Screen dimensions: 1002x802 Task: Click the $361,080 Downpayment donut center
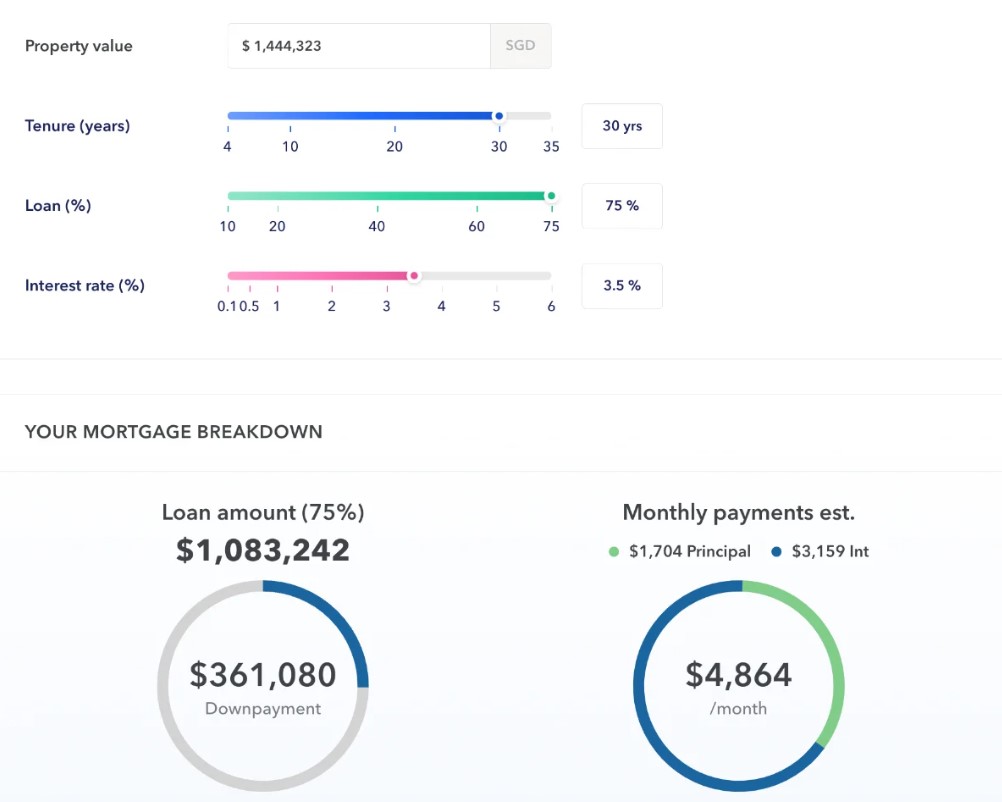(x=263, y=686)
